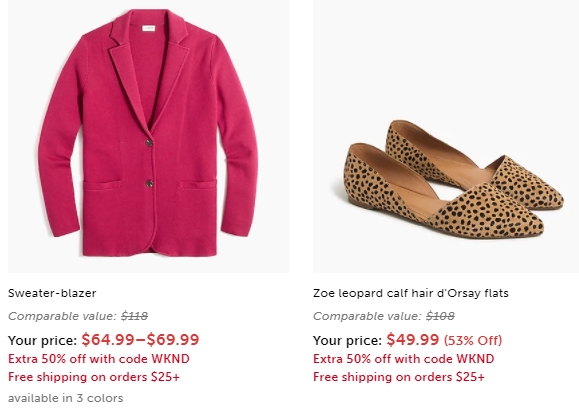Viewport: 579px width, 411px height.
Task: Click the available in 3 colors text
Action: (66, 398)
